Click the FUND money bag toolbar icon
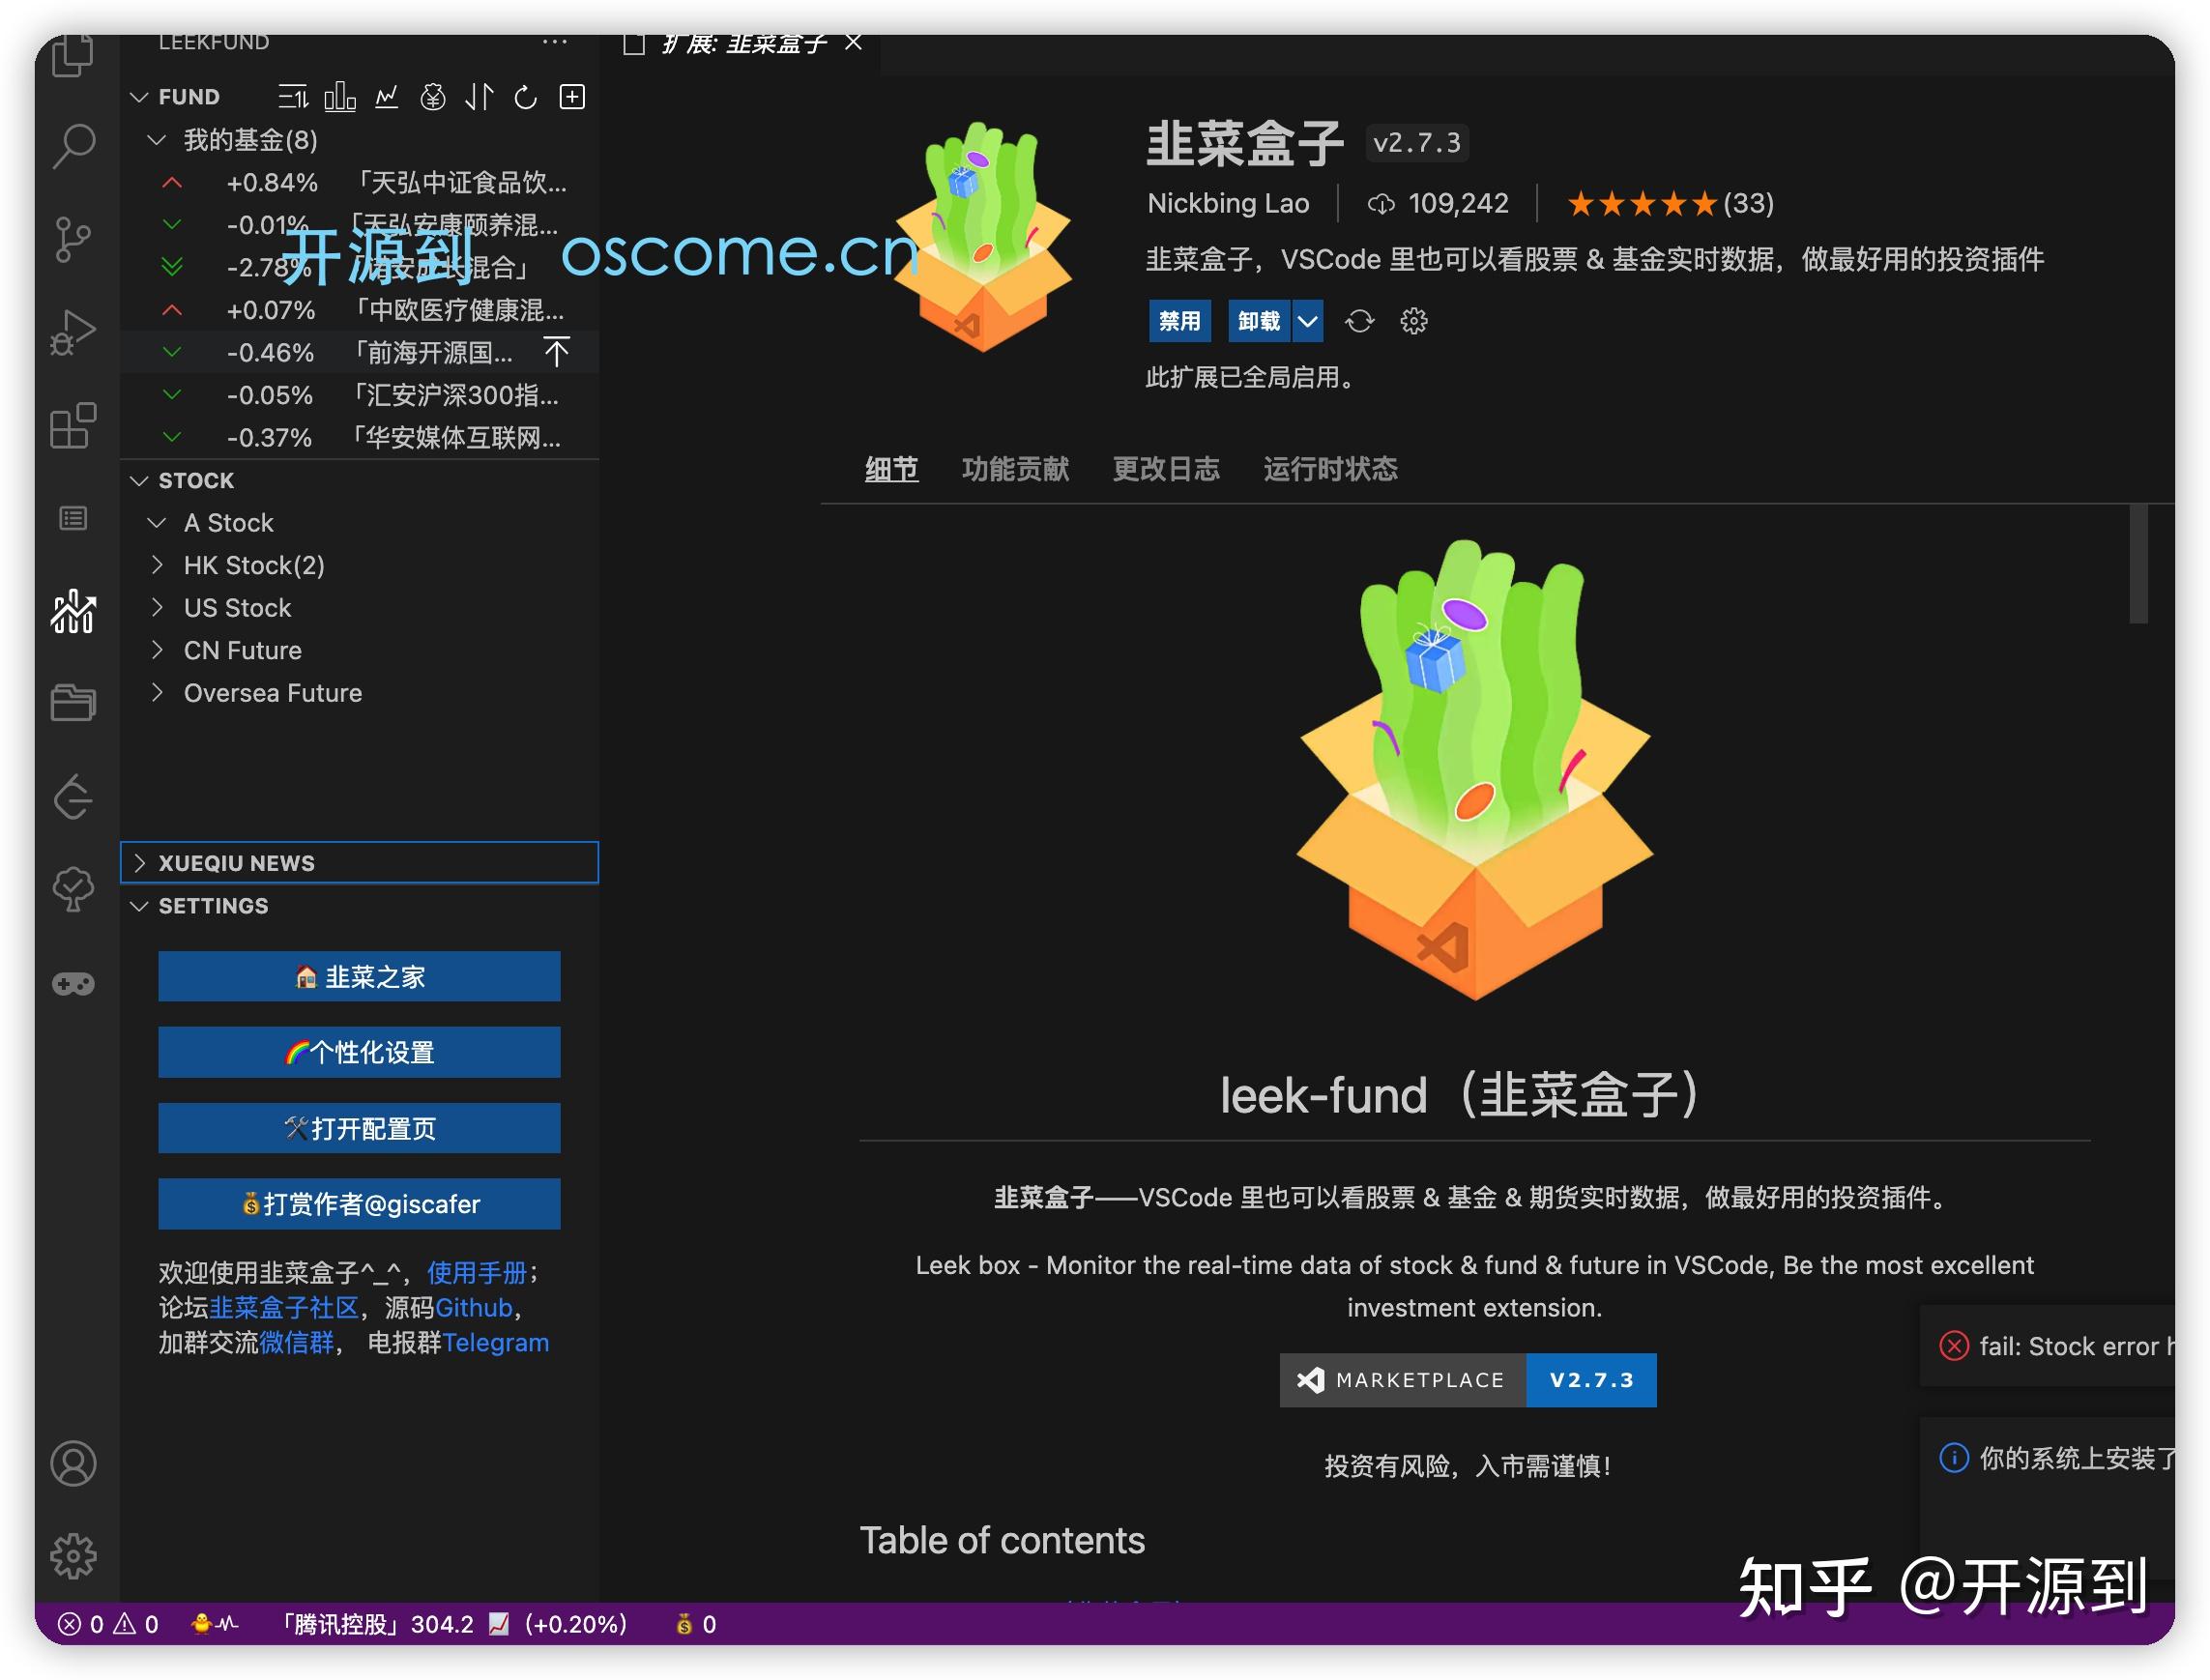 point(432,97)
